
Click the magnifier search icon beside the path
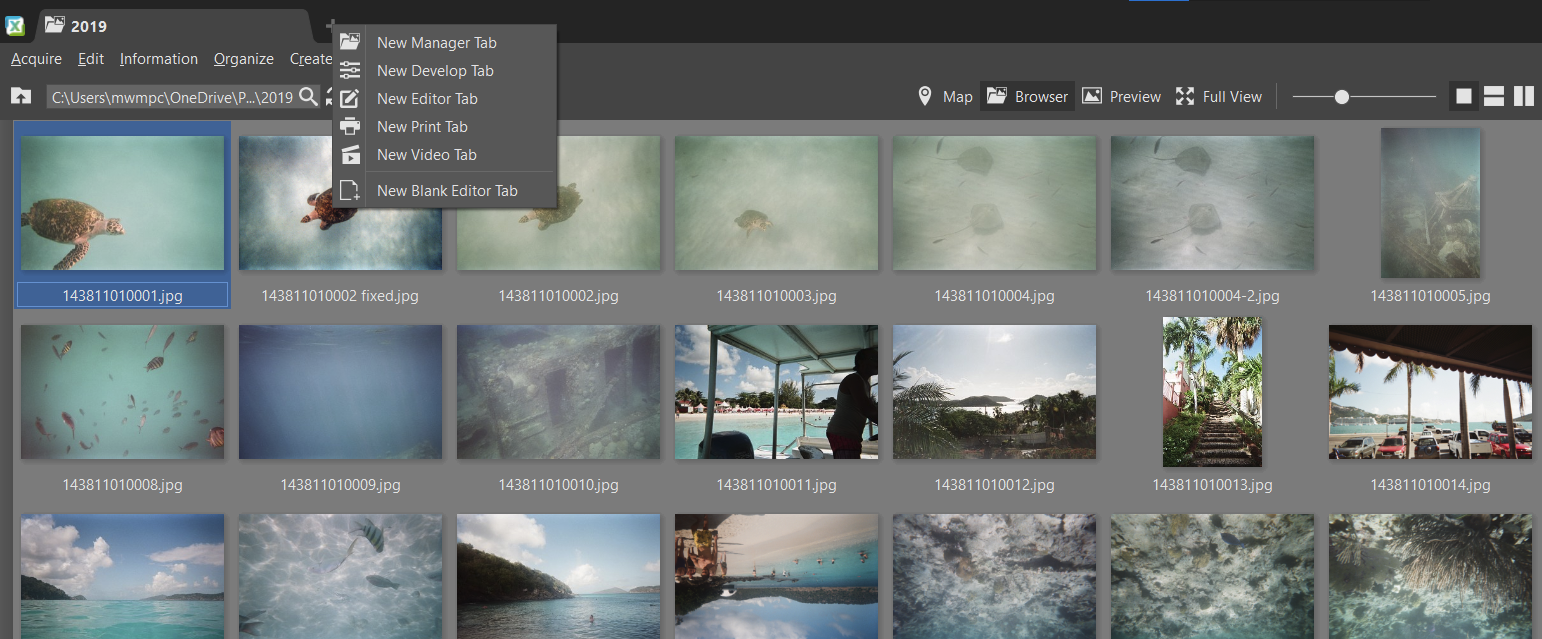pyautogui.click(x=309, y=97)
